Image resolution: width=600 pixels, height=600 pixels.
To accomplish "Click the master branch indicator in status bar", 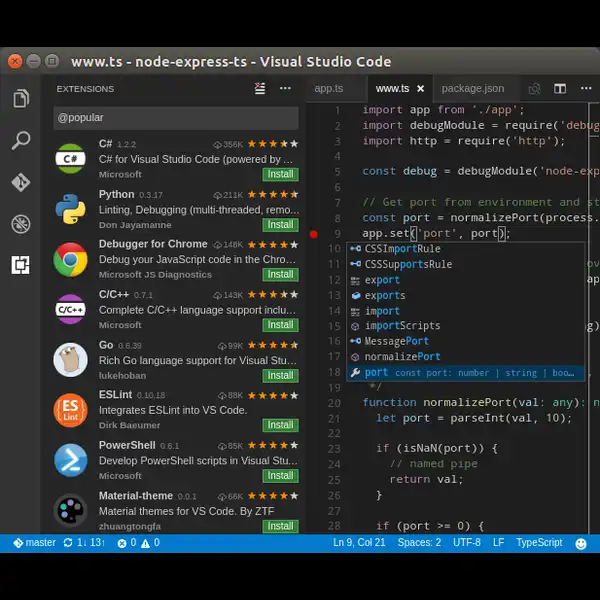I will 35,543.
